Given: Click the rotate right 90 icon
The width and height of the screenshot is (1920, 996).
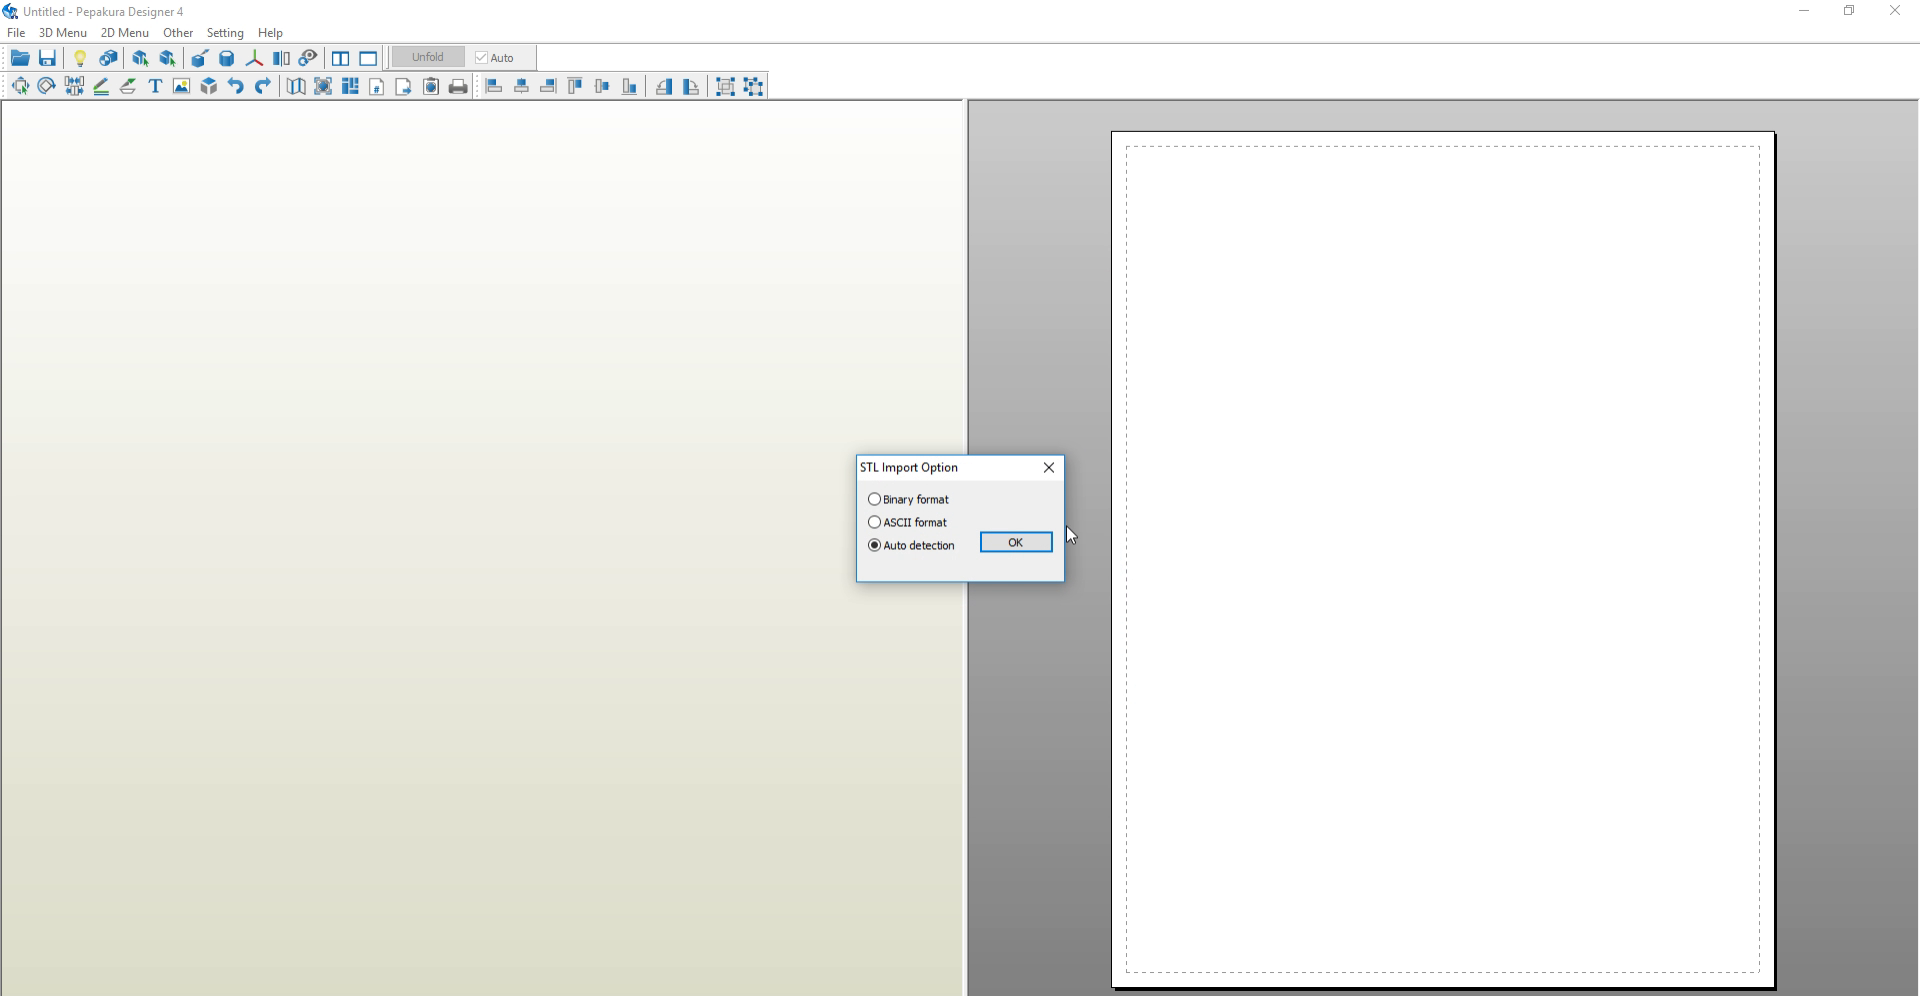Looking at the screenshot, I should [690, 86].
